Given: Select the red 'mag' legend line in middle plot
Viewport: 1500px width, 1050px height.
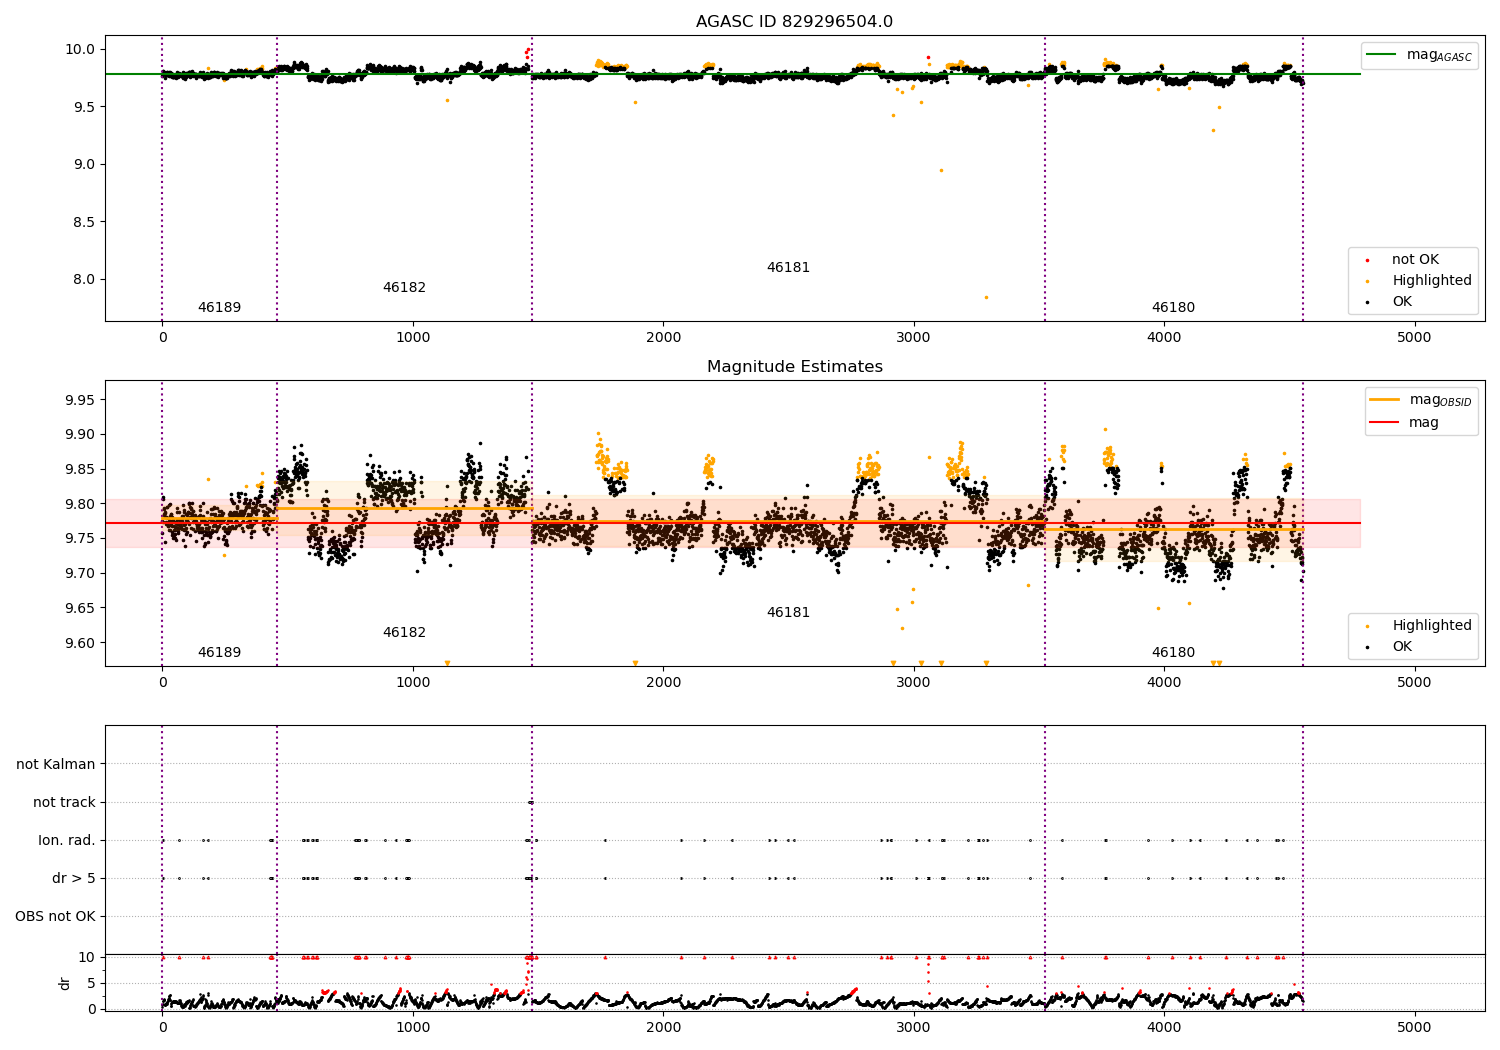Looking at the screenshot, I should tap(1385, 423).
